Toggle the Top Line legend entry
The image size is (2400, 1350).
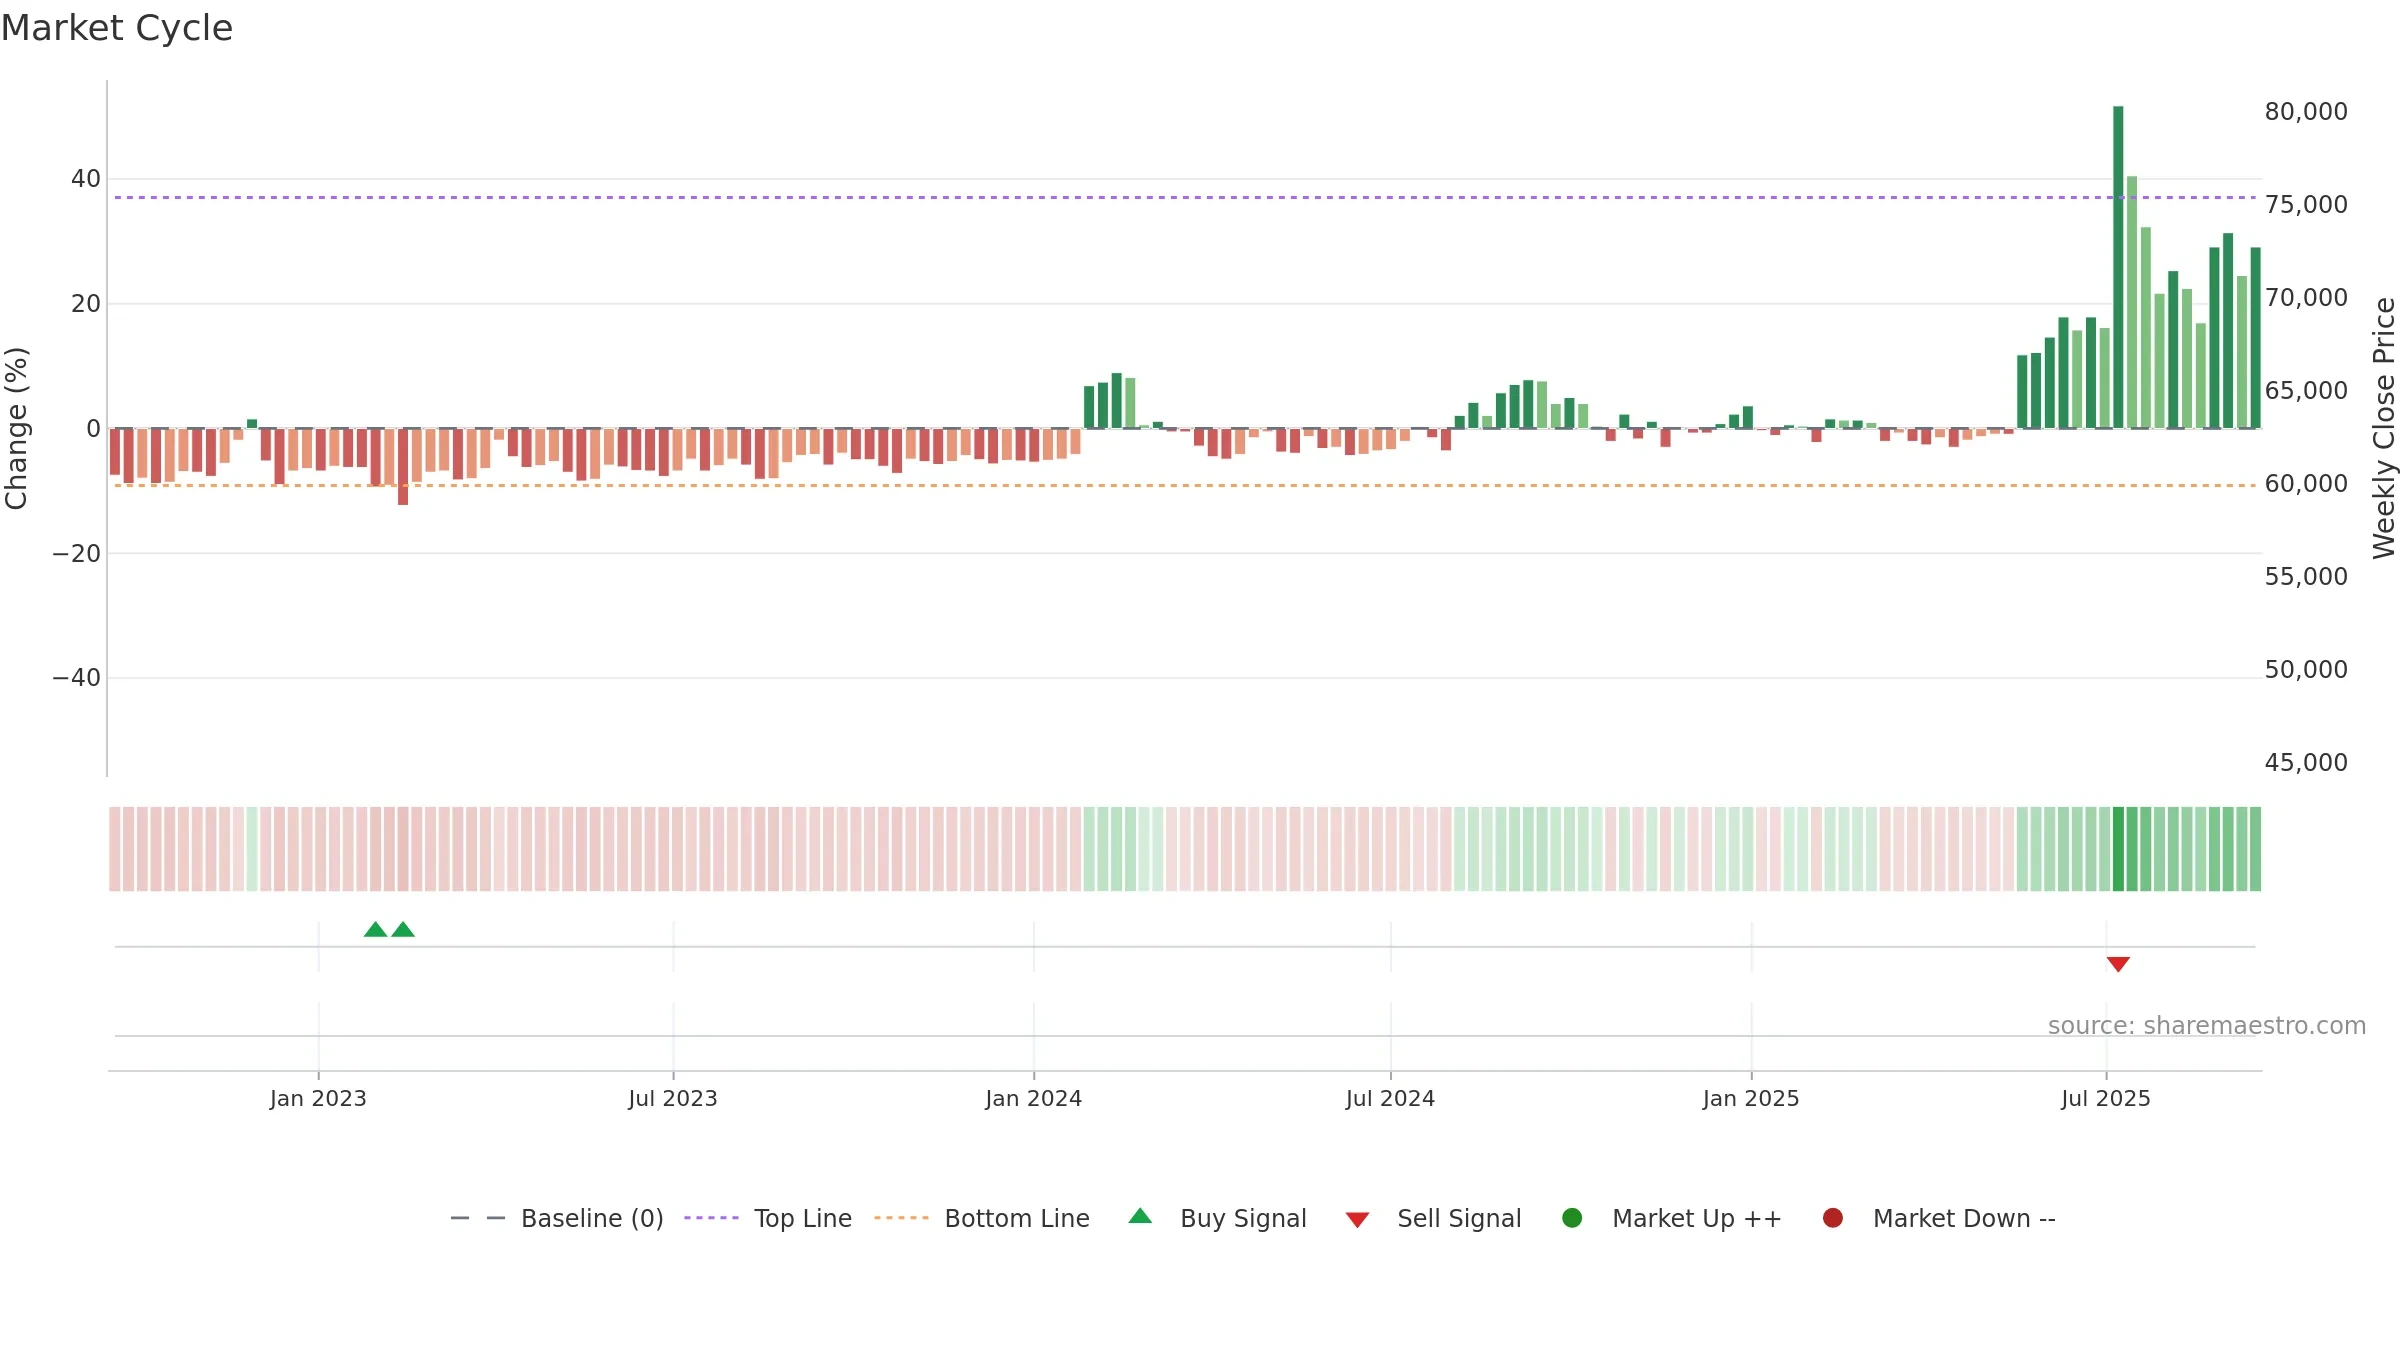point(768,1218)
